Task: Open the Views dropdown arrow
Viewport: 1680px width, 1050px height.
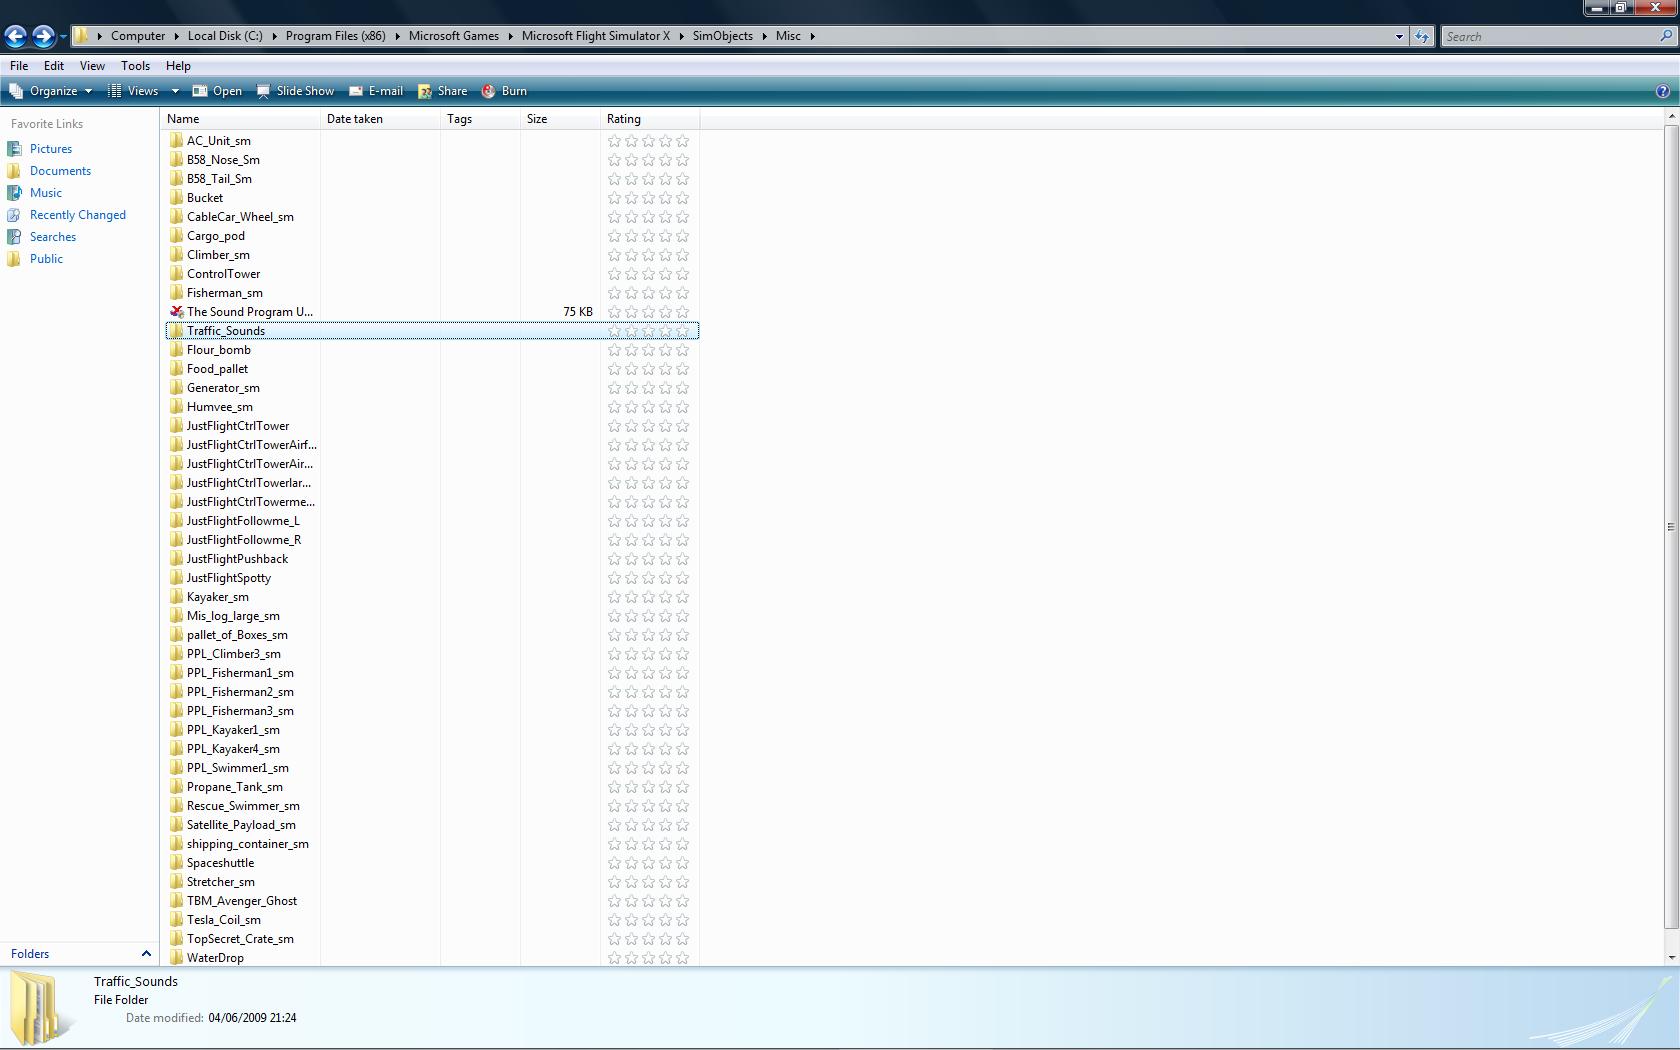Action: click(175, 91)
